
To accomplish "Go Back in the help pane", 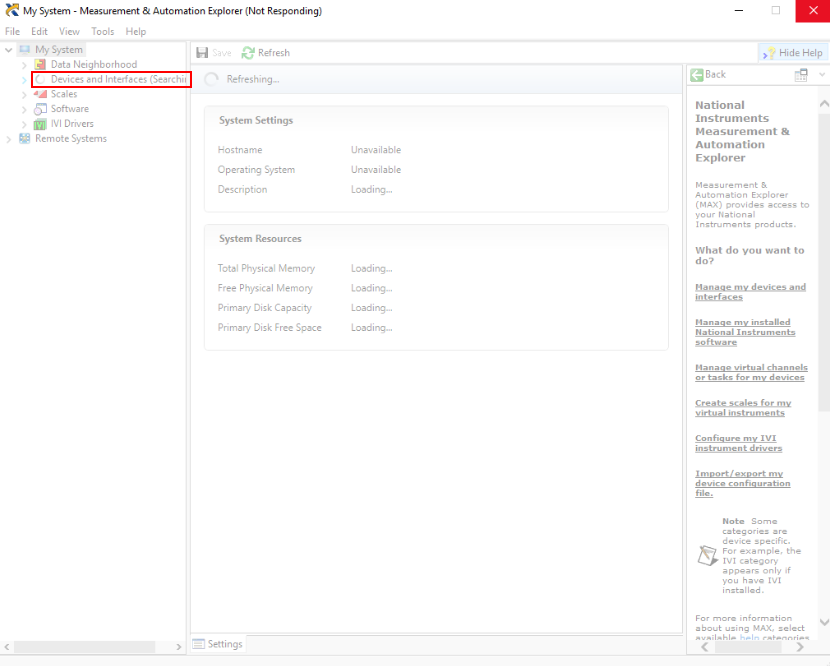I will point(708,75).
